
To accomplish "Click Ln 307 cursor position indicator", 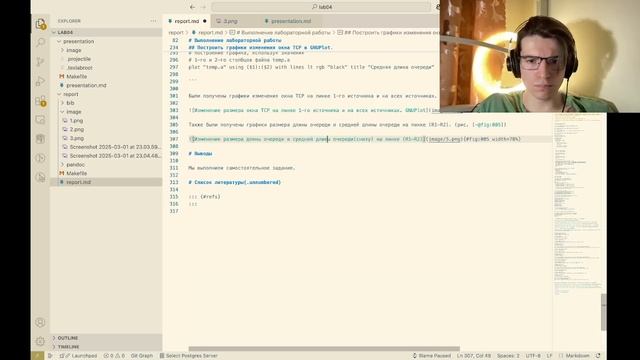I will tap(474, 356).
